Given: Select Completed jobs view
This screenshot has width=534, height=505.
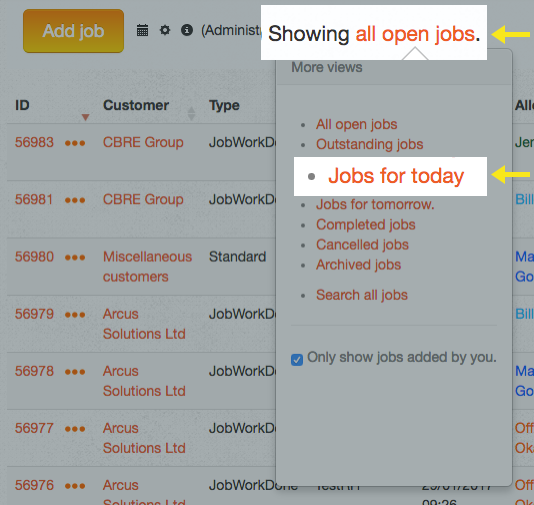Looking at the screenshot, I should [365, 225].
